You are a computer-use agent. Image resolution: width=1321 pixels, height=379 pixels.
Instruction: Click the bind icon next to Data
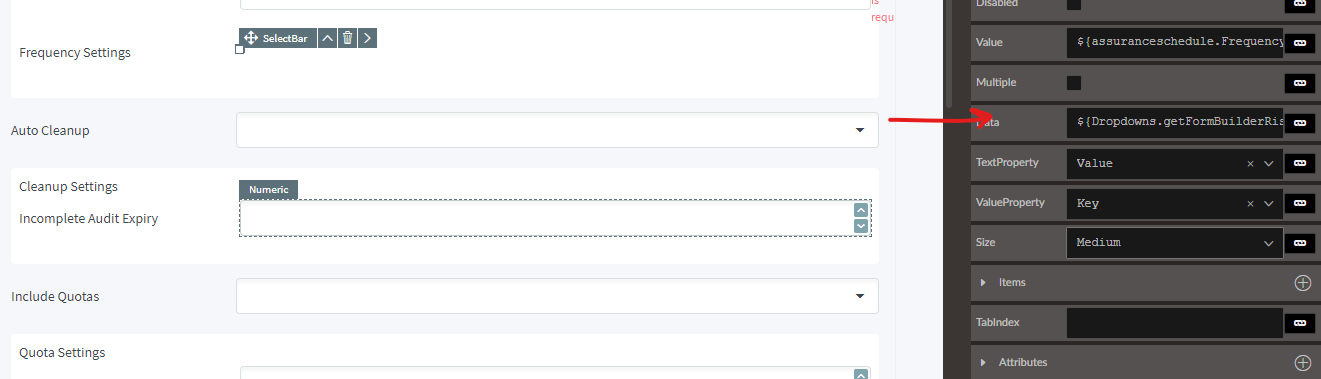point(1300,123)
